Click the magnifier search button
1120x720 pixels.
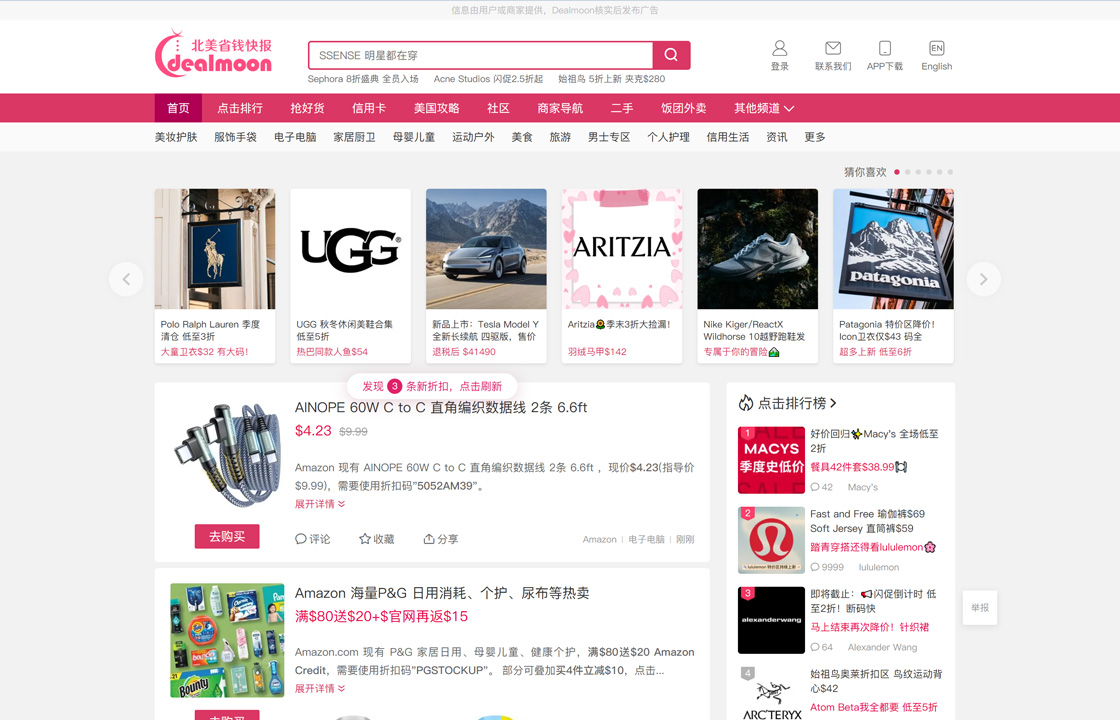(671, 55)
